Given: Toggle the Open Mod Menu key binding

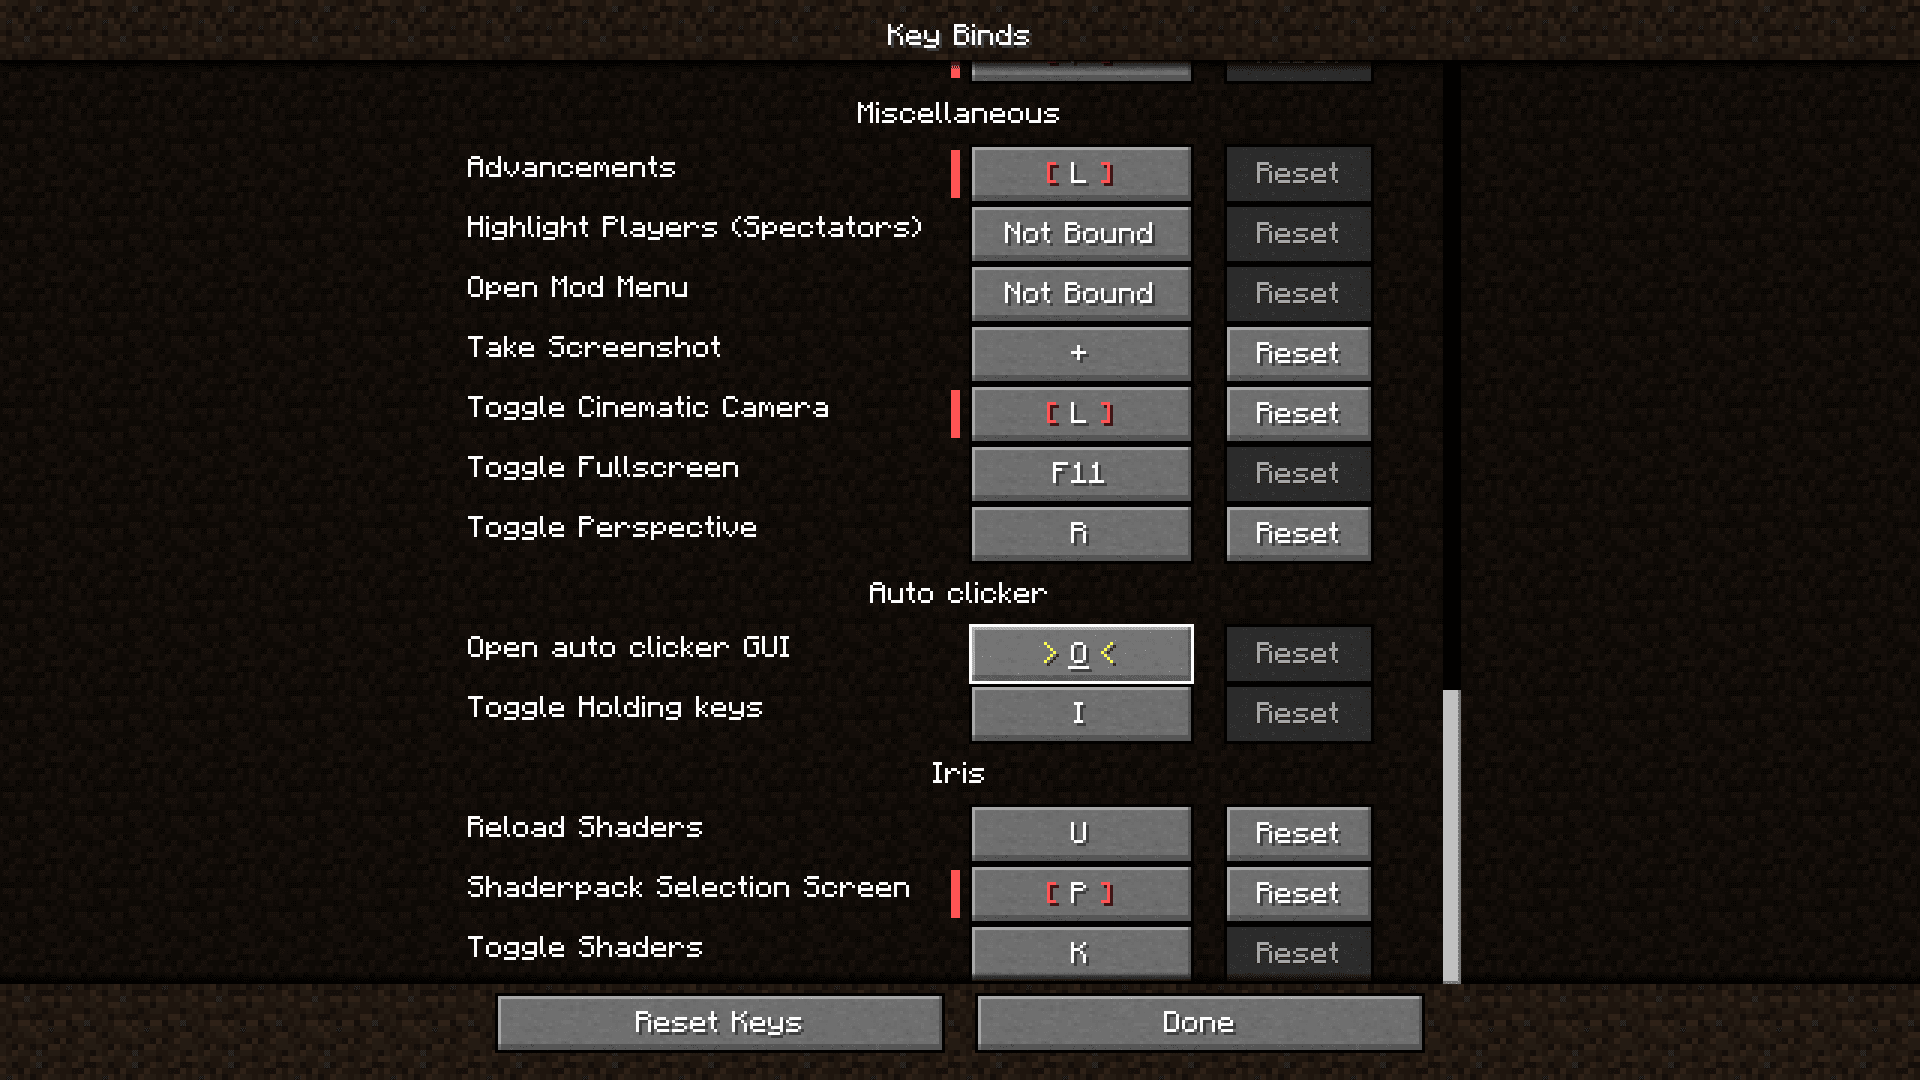Looking at the screenshot, I should coord(1080,293).
